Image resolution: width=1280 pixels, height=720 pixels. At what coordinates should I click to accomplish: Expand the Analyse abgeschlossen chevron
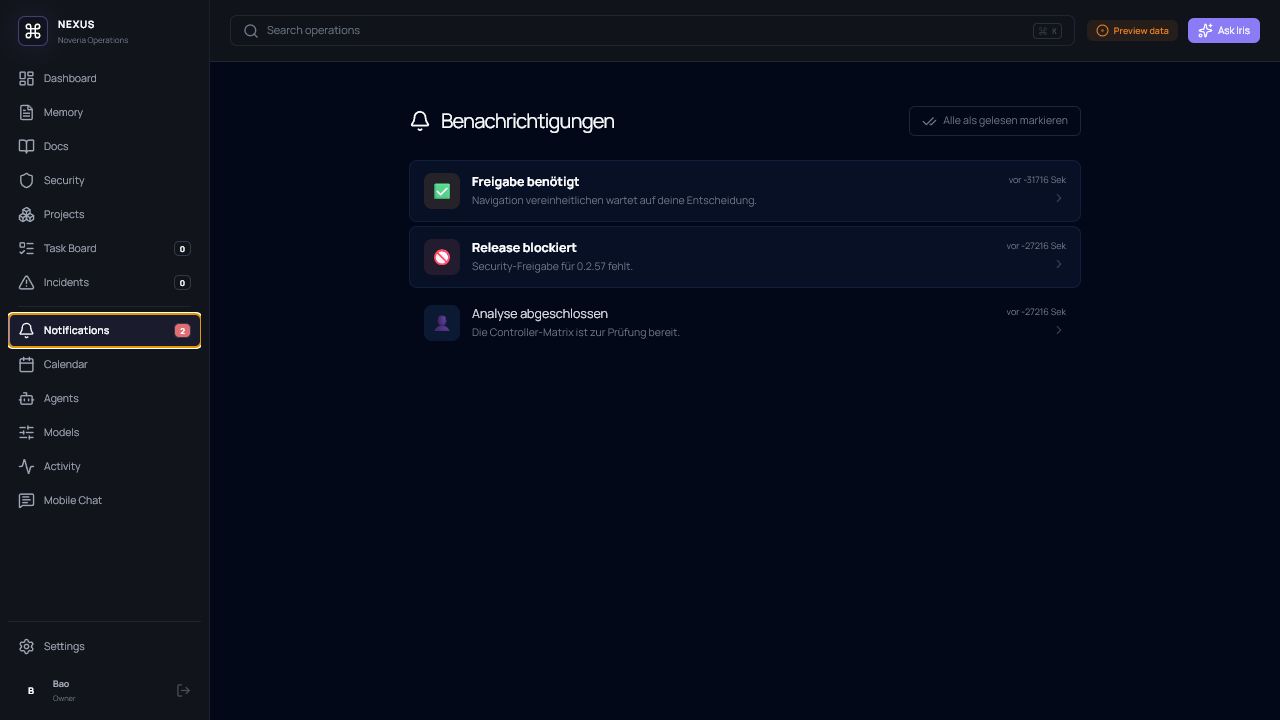coord(1059,330)
